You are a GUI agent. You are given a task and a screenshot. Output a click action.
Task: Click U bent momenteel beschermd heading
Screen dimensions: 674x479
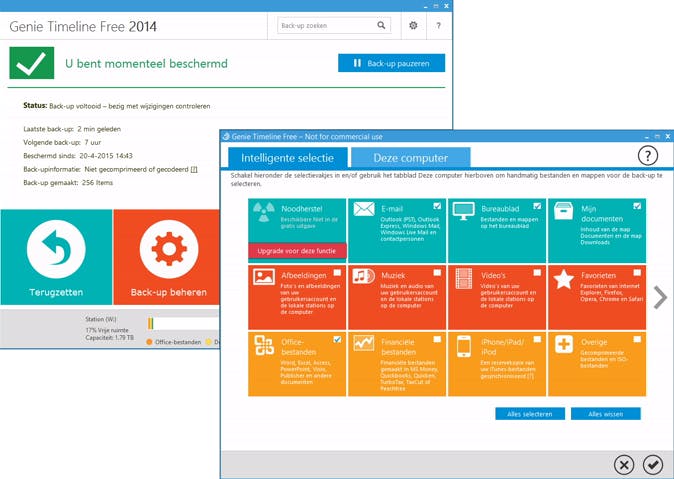146,64
